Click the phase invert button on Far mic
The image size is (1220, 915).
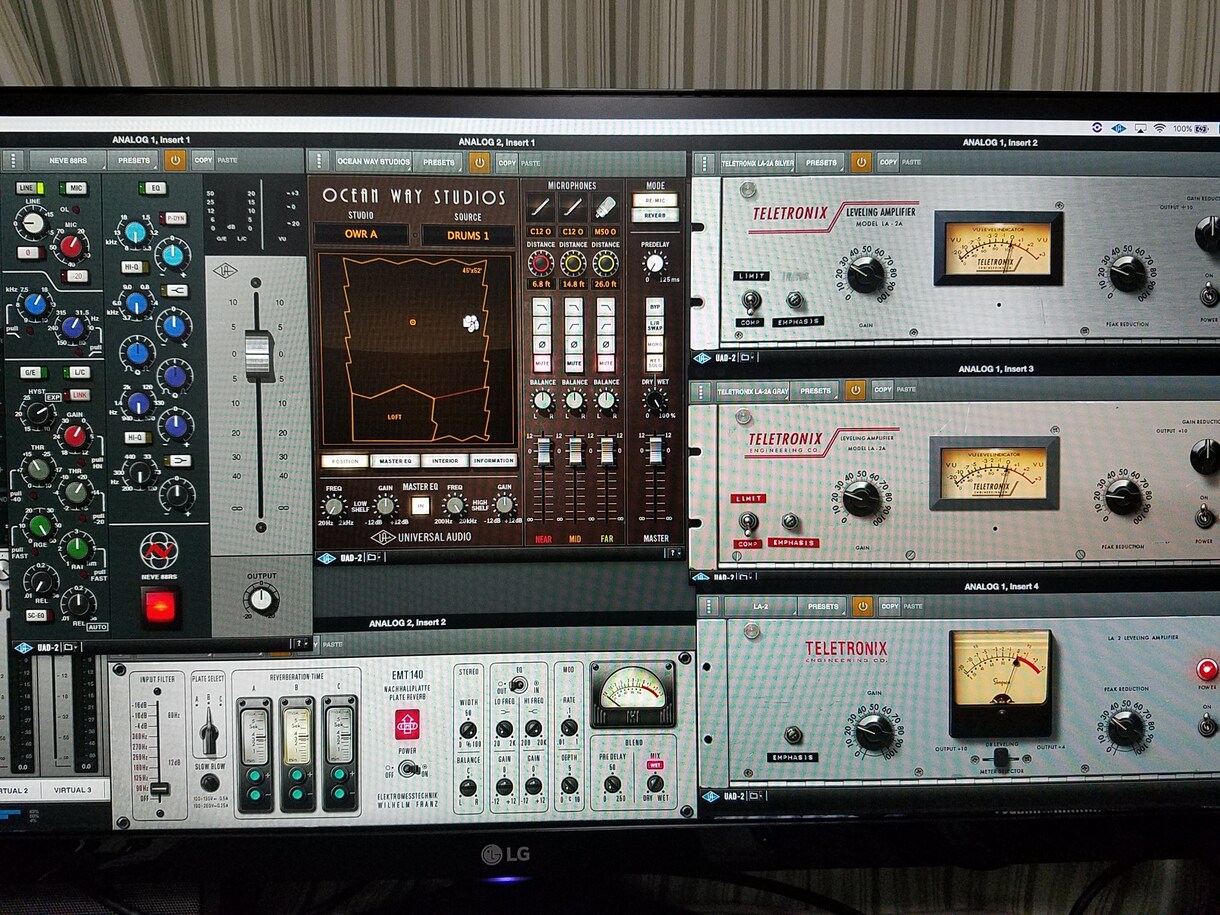(606, 345)
